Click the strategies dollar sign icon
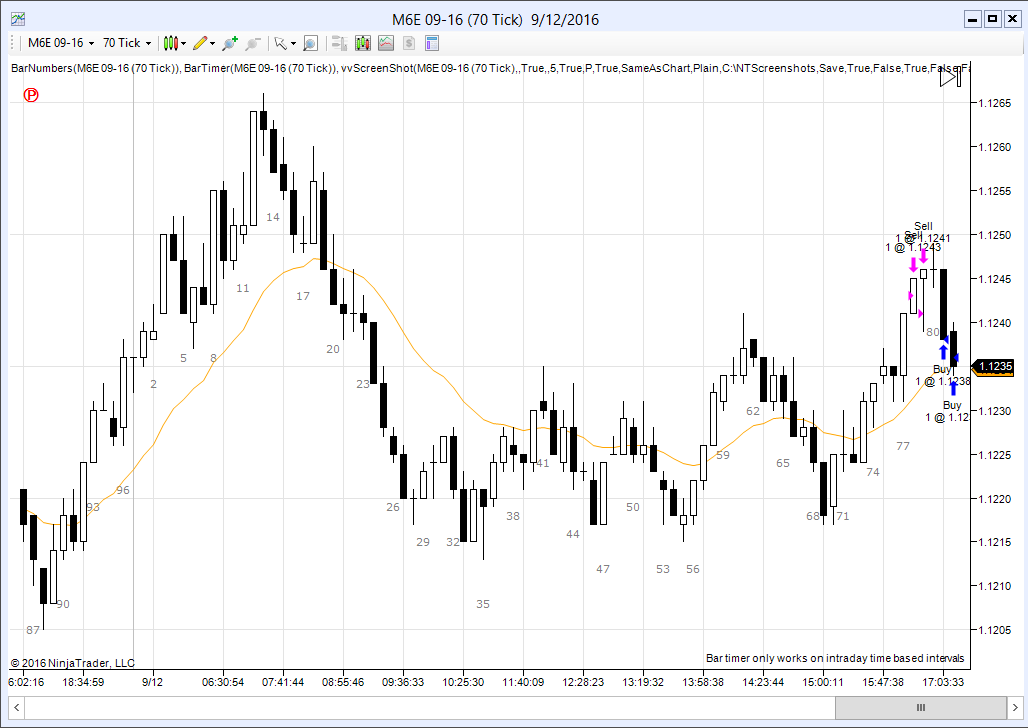 (x=409, y=43)
